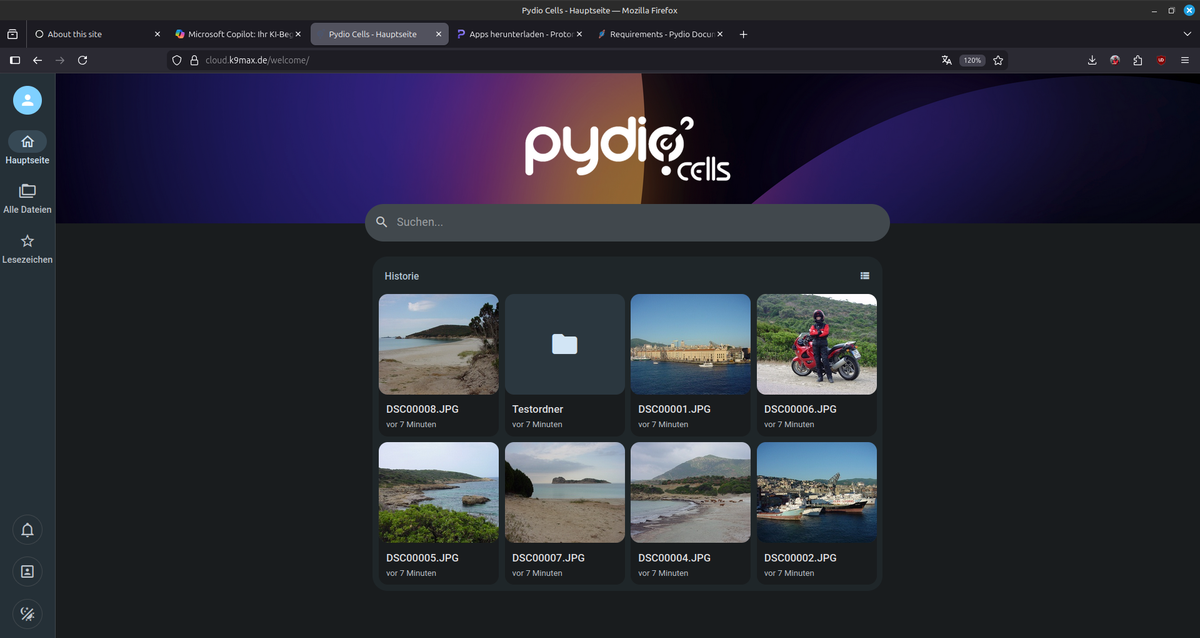
Task: Open DSC00008.JPG thumbnail
Action: pyautogui.click(x=438, y=344)
